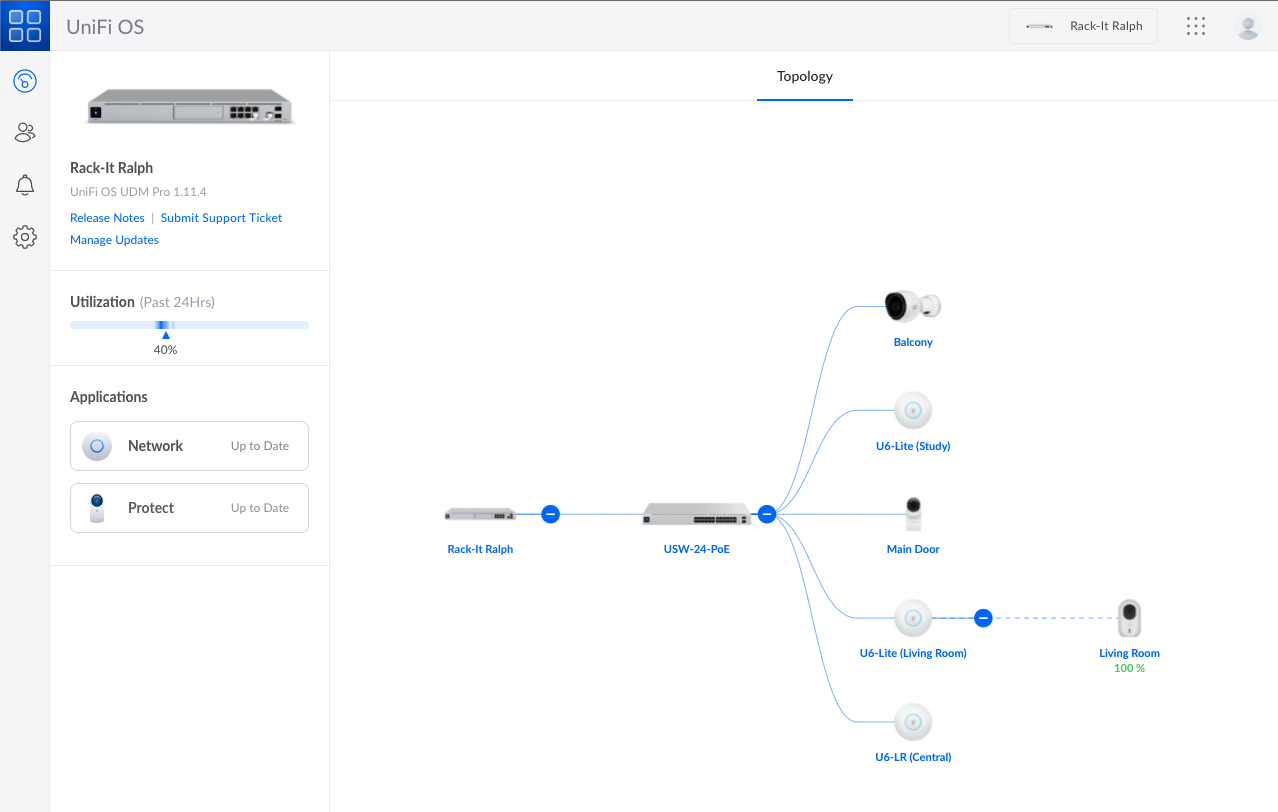
Task: Open the settings gear icon
Action: click(x=25, y=237)
